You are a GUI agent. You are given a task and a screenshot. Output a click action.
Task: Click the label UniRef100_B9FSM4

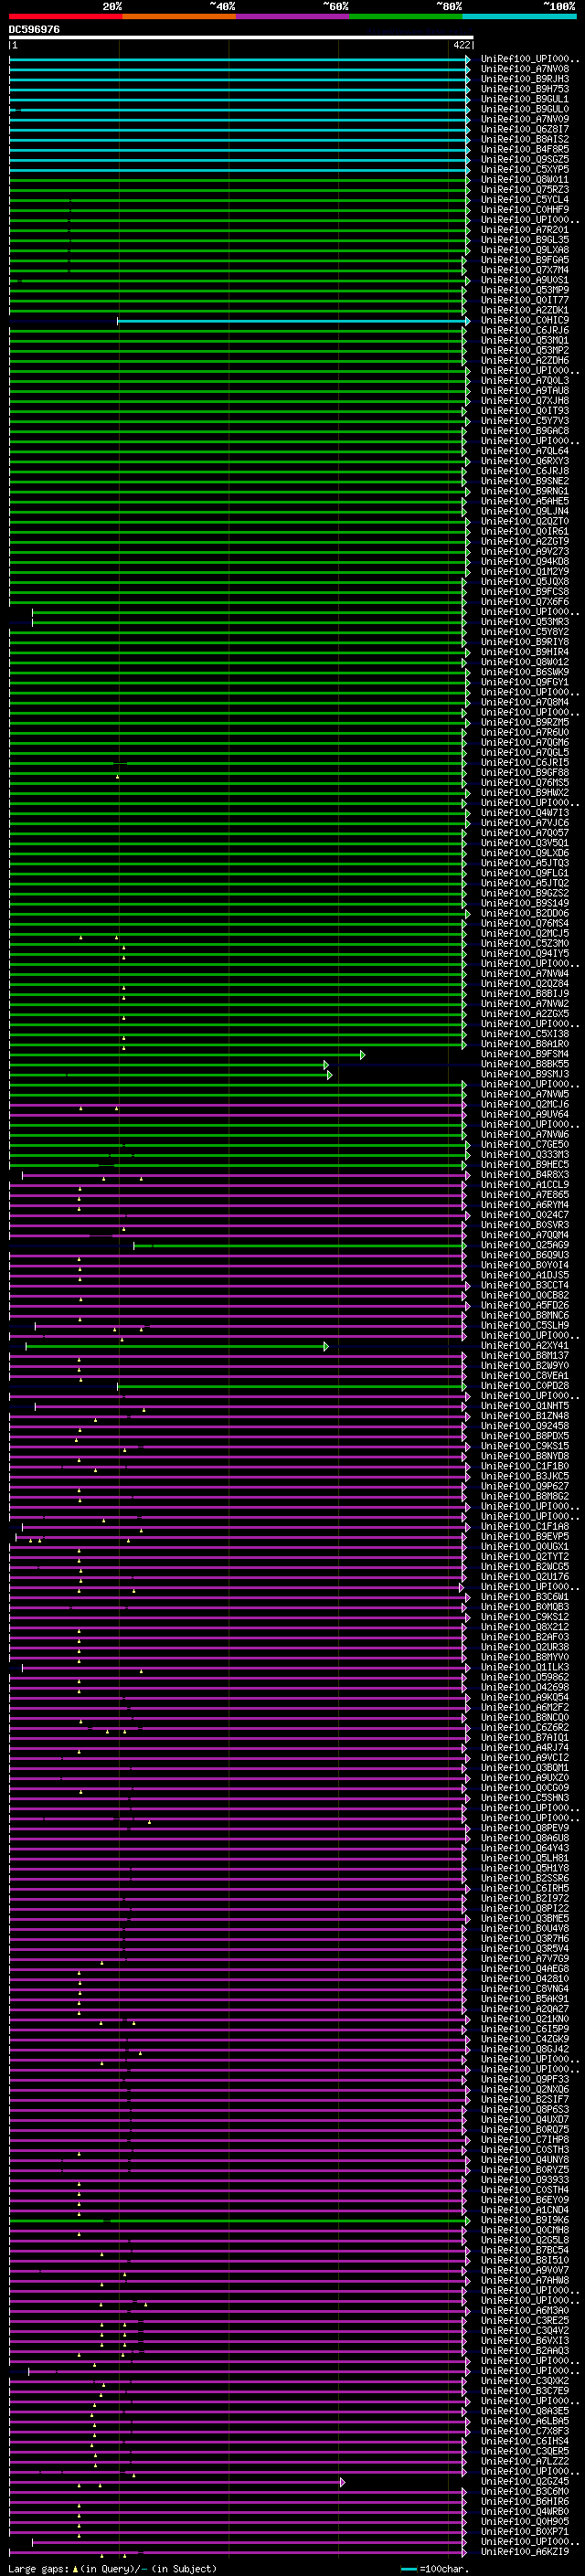coord(525,1054)
